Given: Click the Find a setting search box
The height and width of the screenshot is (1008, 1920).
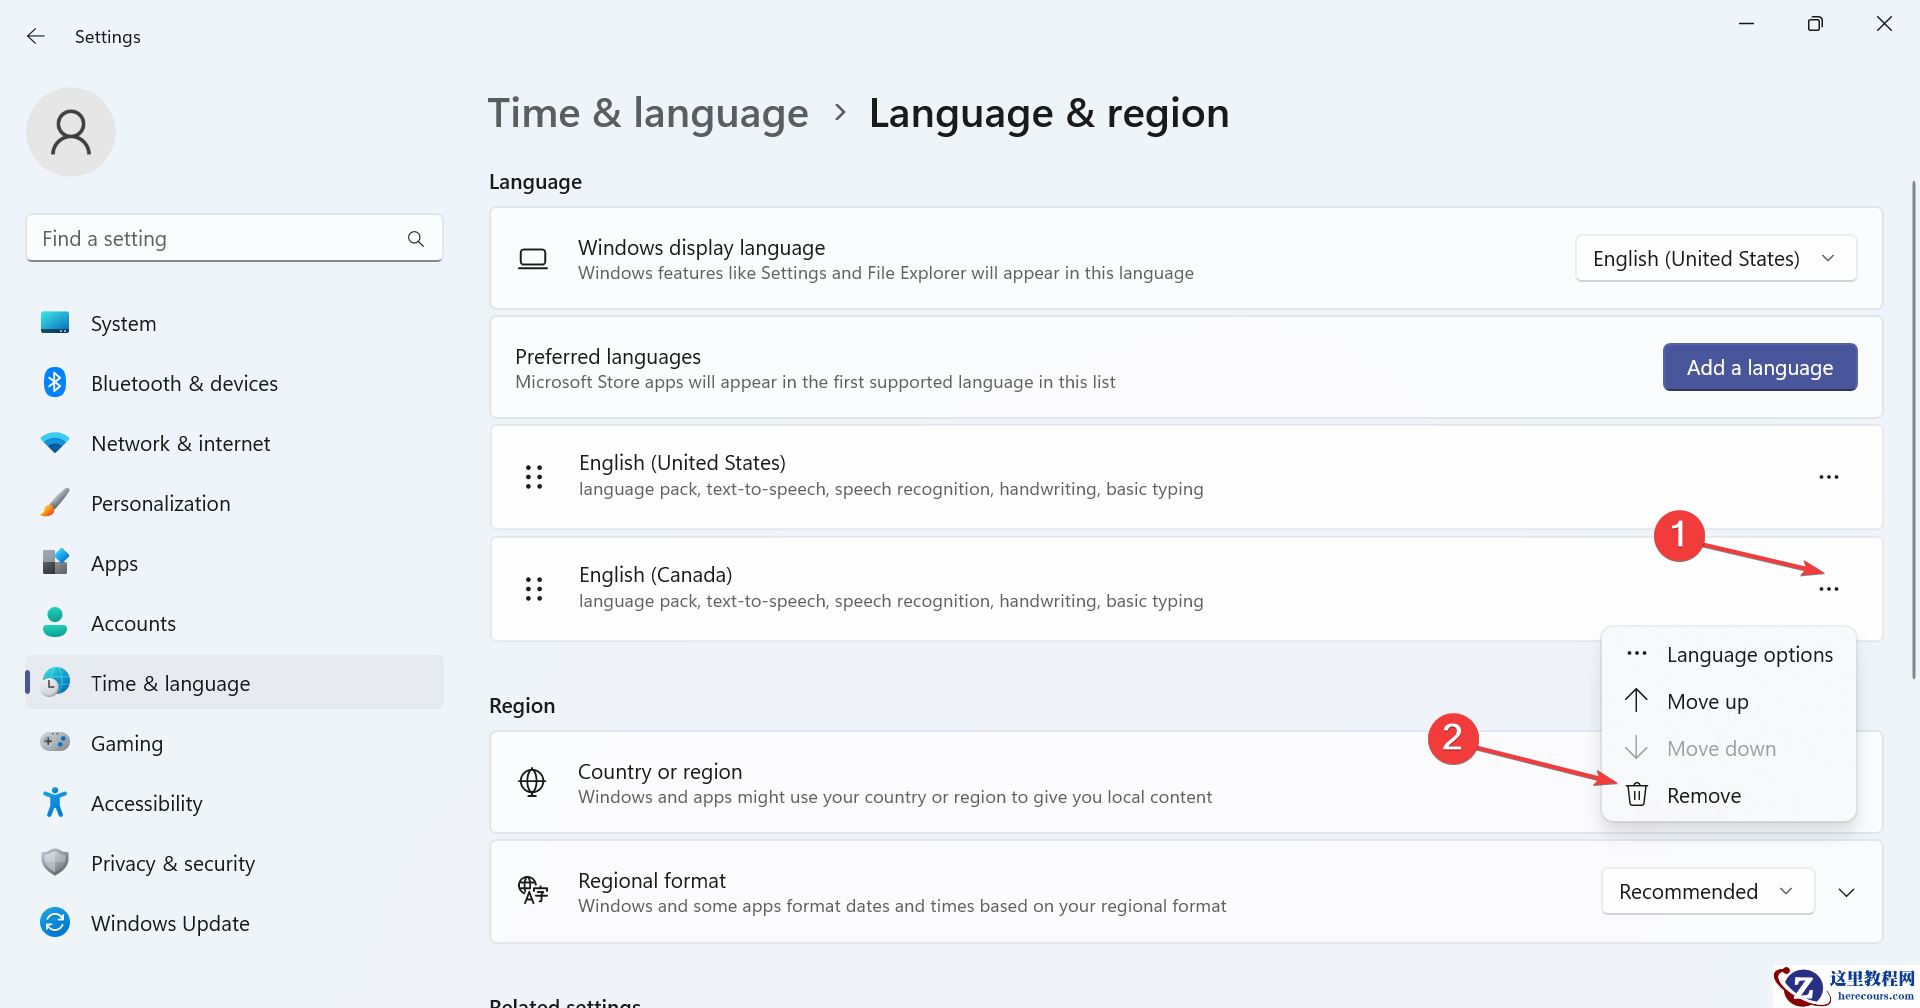Looking at the screenshot, I should 234,239.
